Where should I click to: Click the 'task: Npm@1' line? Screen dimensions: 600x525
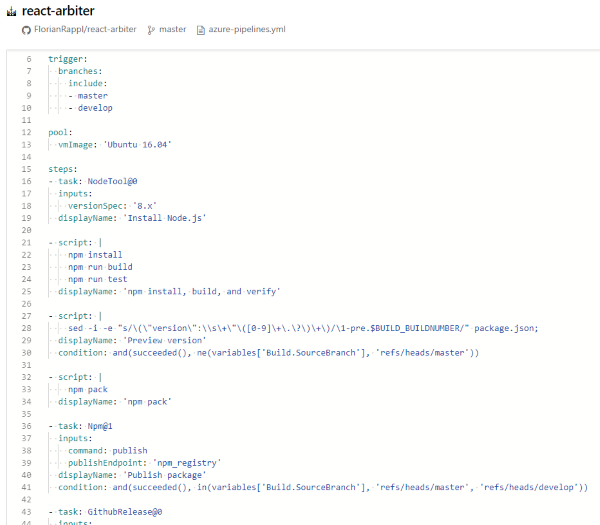pyautogui.click(x=80, y=427)
